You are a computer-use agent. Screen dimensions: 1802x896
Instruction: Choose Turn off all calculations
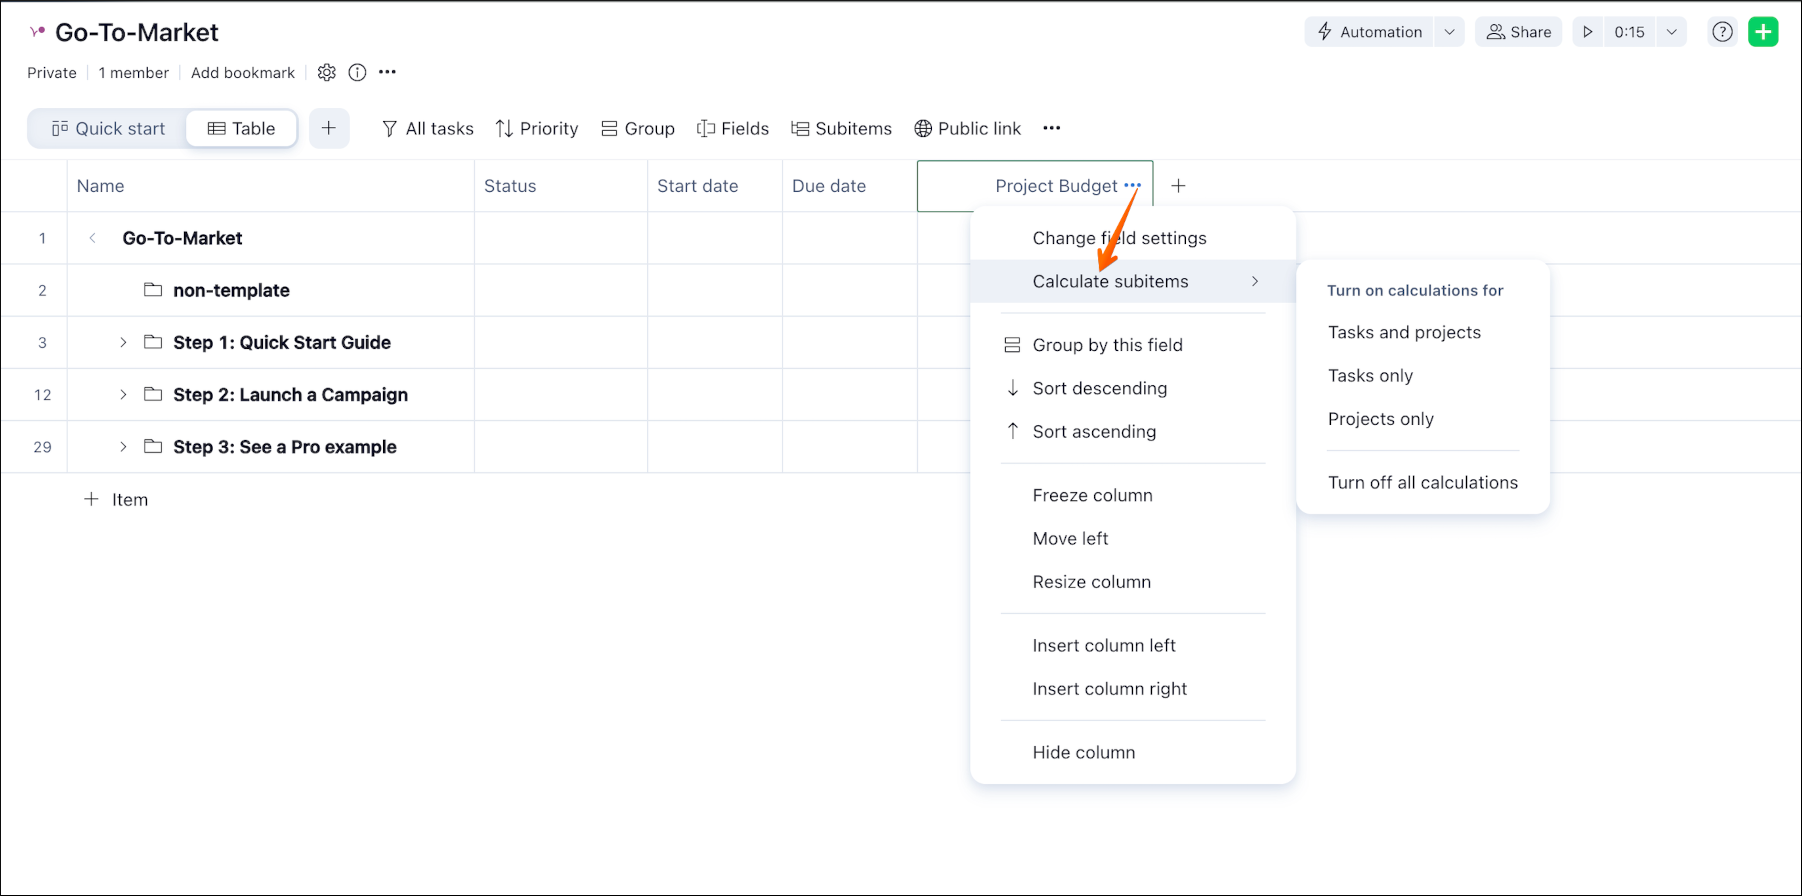coord(1422,483)
